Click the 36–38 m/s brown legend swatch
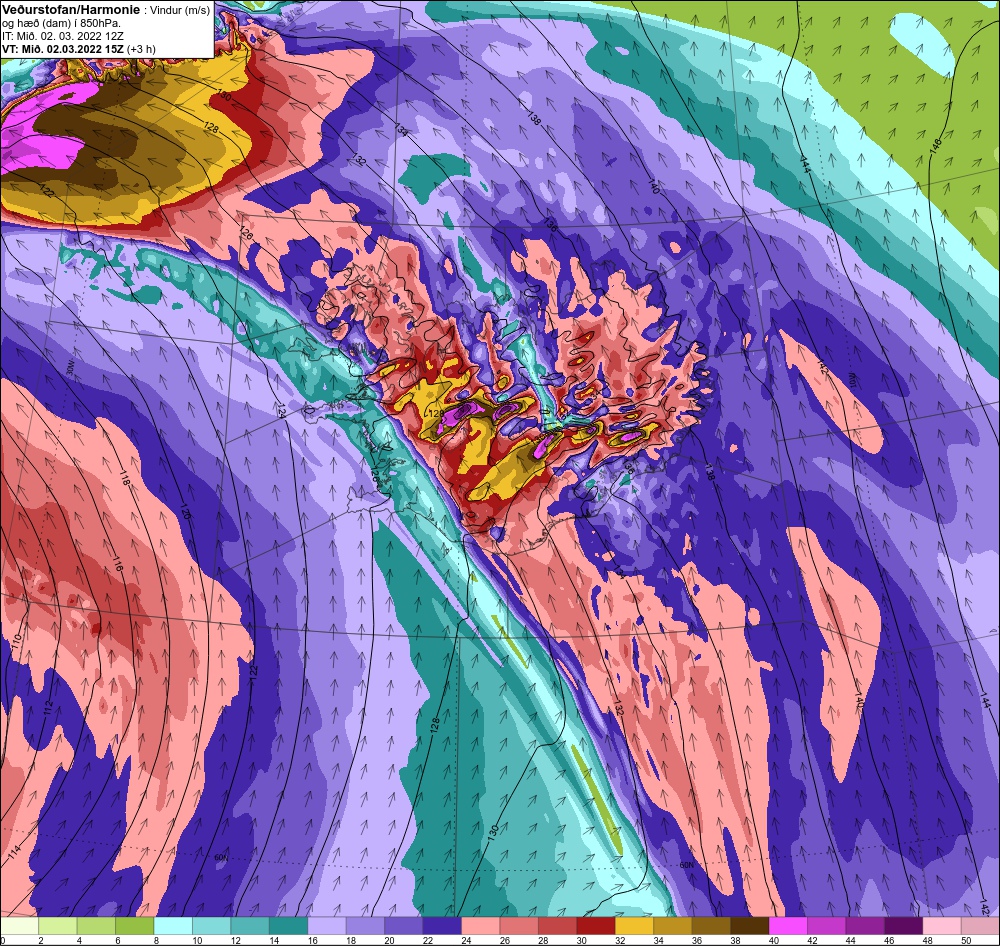Screen dimensions: 1000x946 point(711,926)
